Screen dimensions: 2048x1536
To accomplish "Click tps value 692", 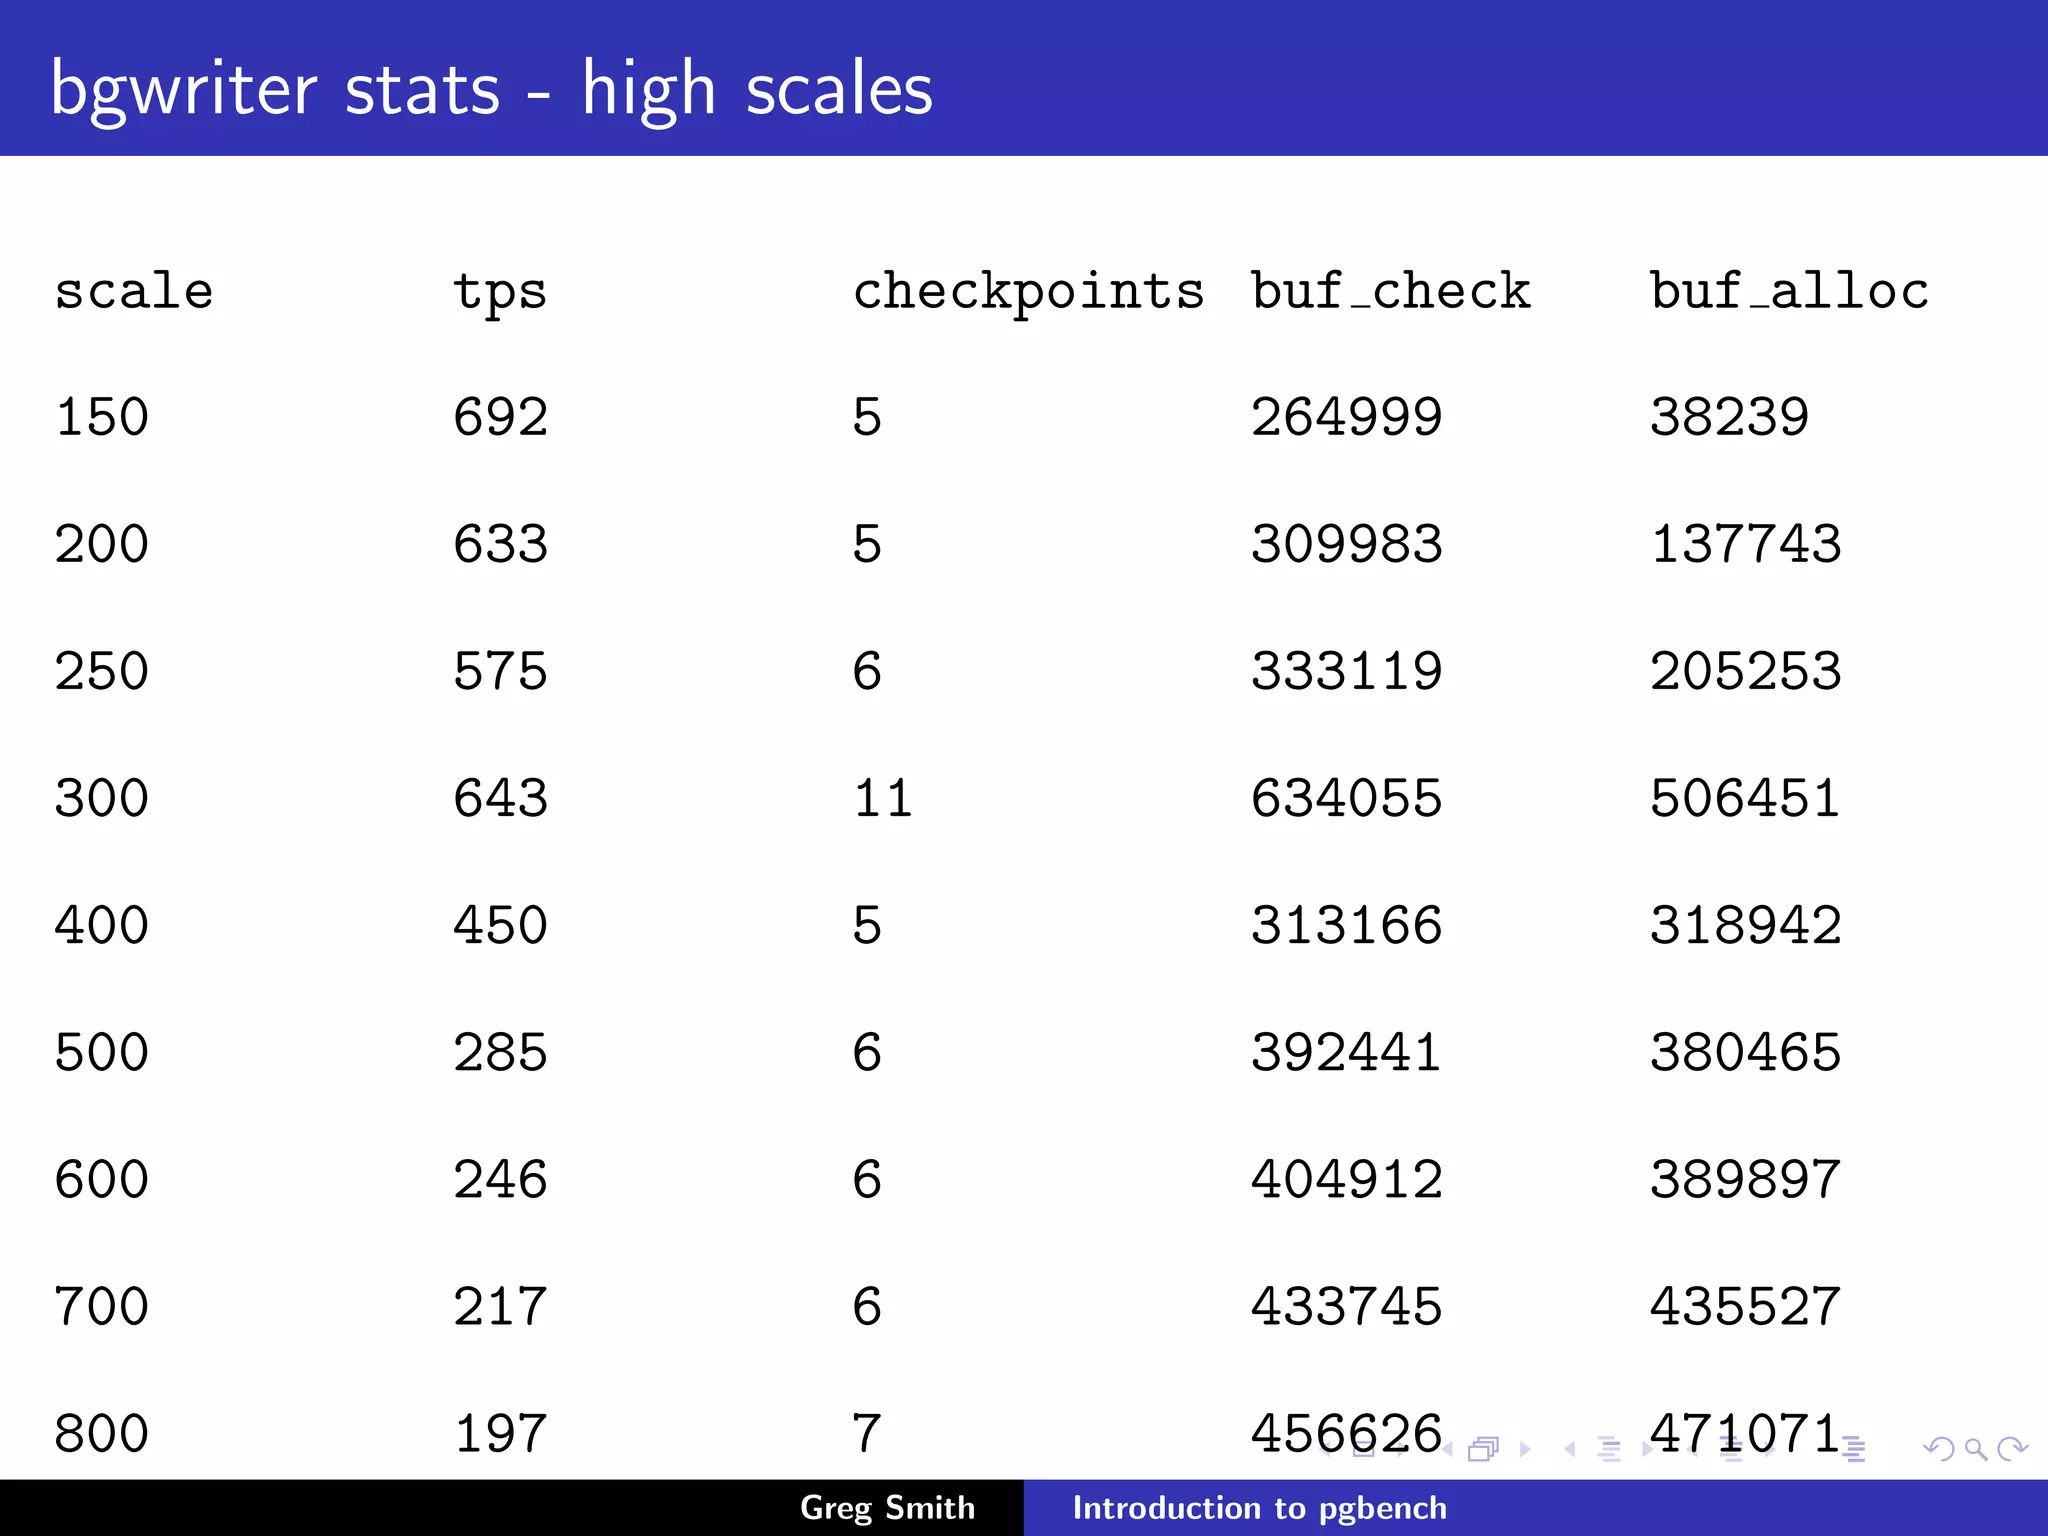I will pyautogui.click(x=500, y=417).
